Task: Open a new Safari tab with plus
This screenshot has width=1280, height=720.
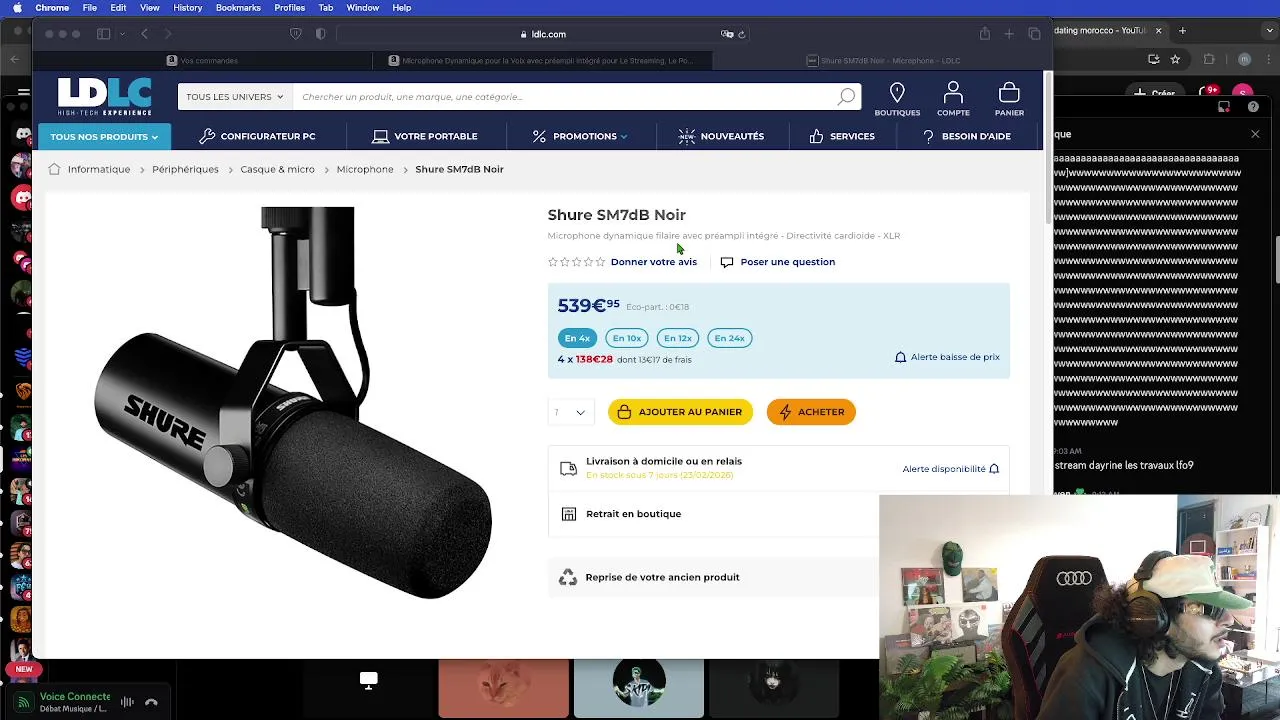Action: coord(1009,34)
